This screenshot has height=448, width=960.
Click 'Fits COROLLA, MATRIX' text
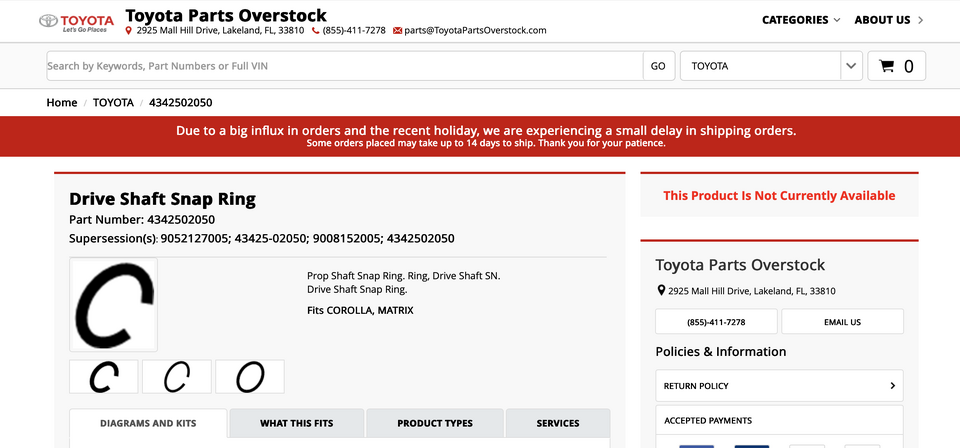pos(360,310)
